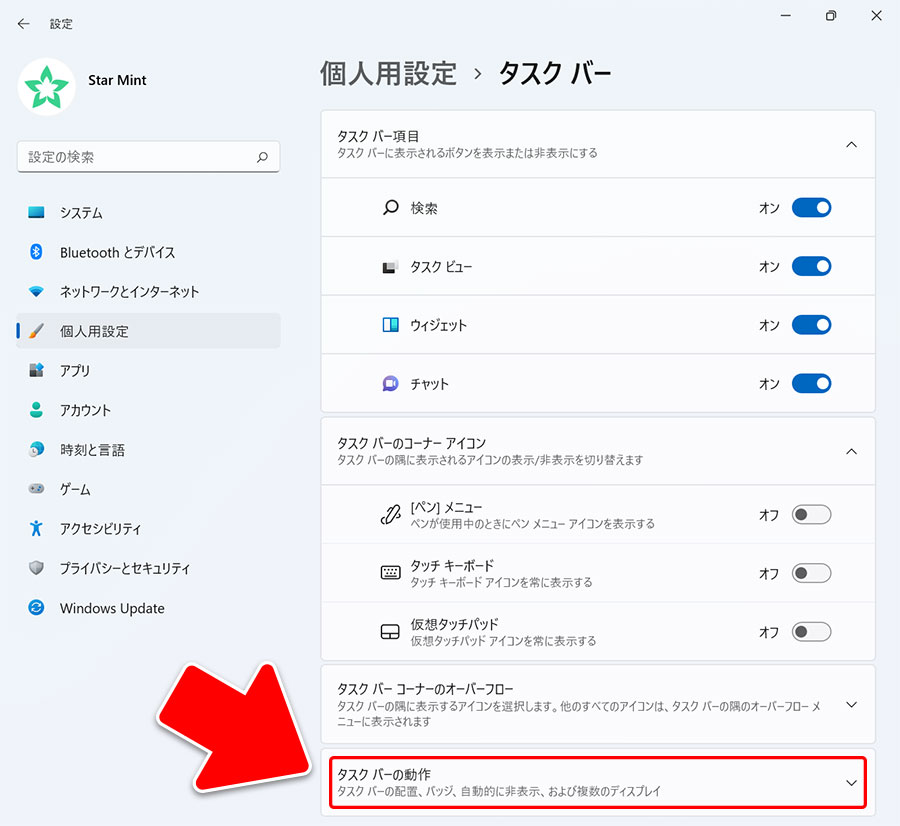Minimize the settings window

pos(786,15)
